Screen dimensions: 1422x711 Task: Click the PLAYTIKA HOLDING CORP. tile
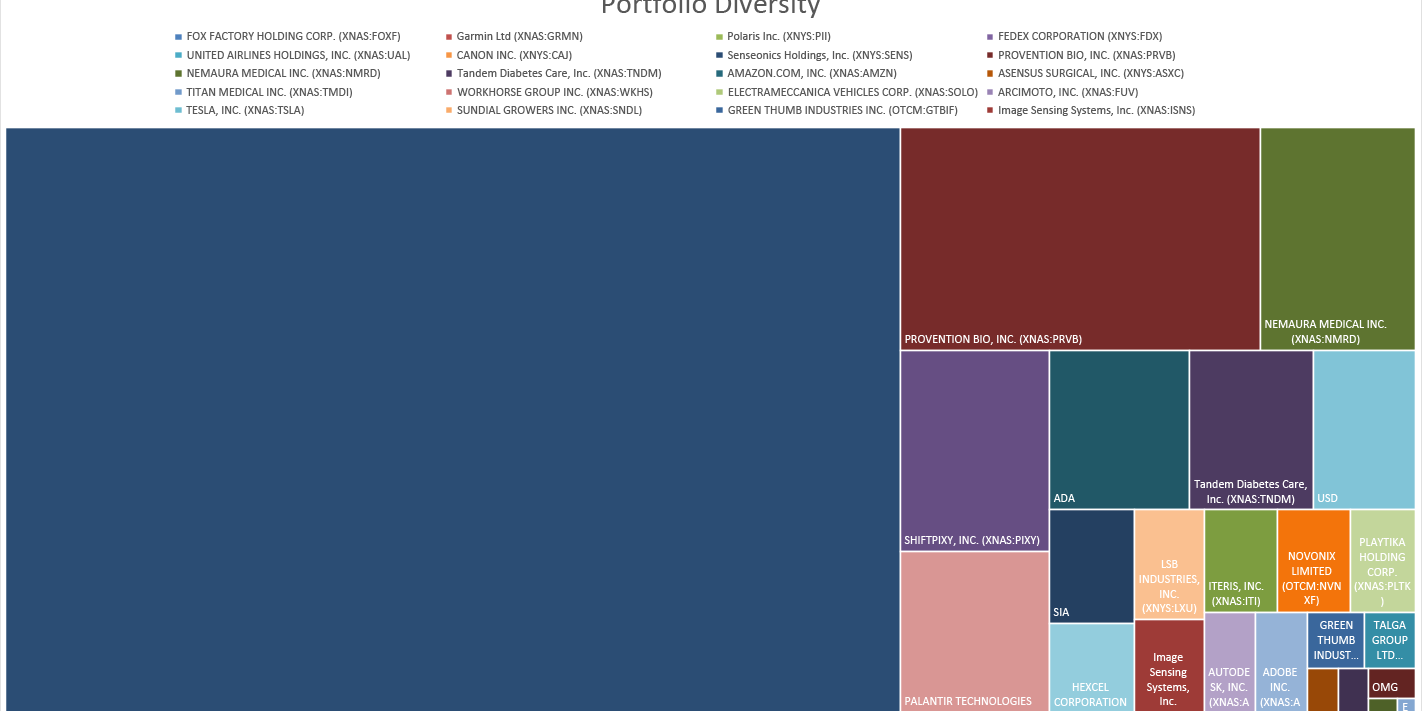click(1382, 560)
